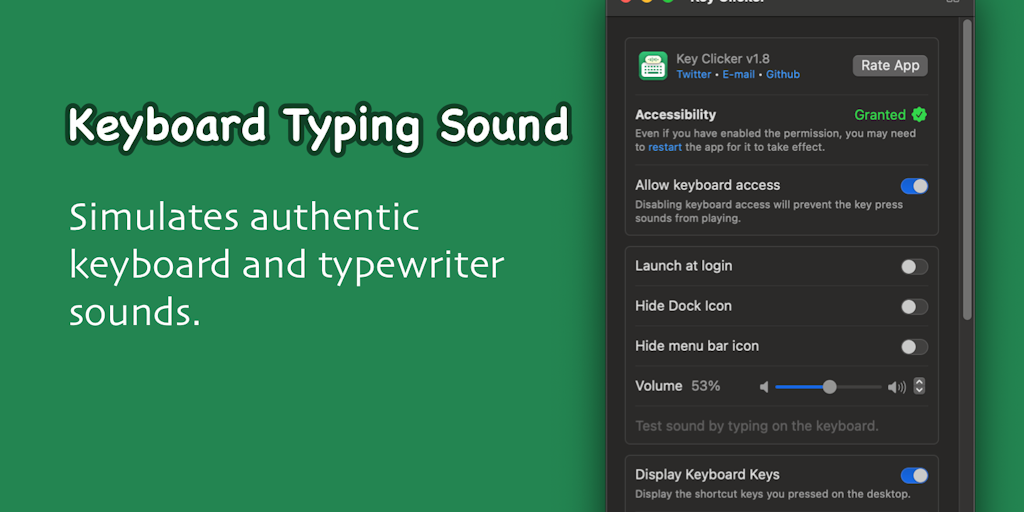This screenshot has width=1024, height=512.
Task: Turn on the Hide Dock Icon toggle
Action: click(914, 306)
